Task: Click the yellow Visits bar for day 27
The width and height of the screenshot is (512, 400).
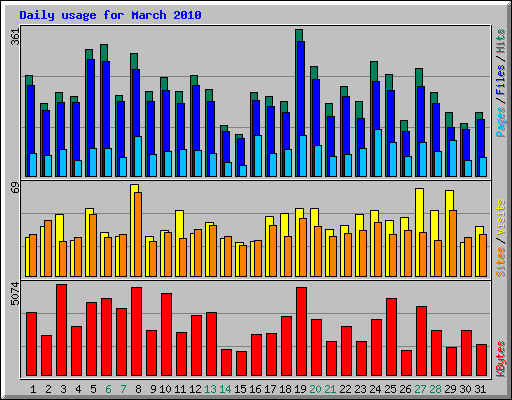Action: pyautogui.click(x=418, y=232)
